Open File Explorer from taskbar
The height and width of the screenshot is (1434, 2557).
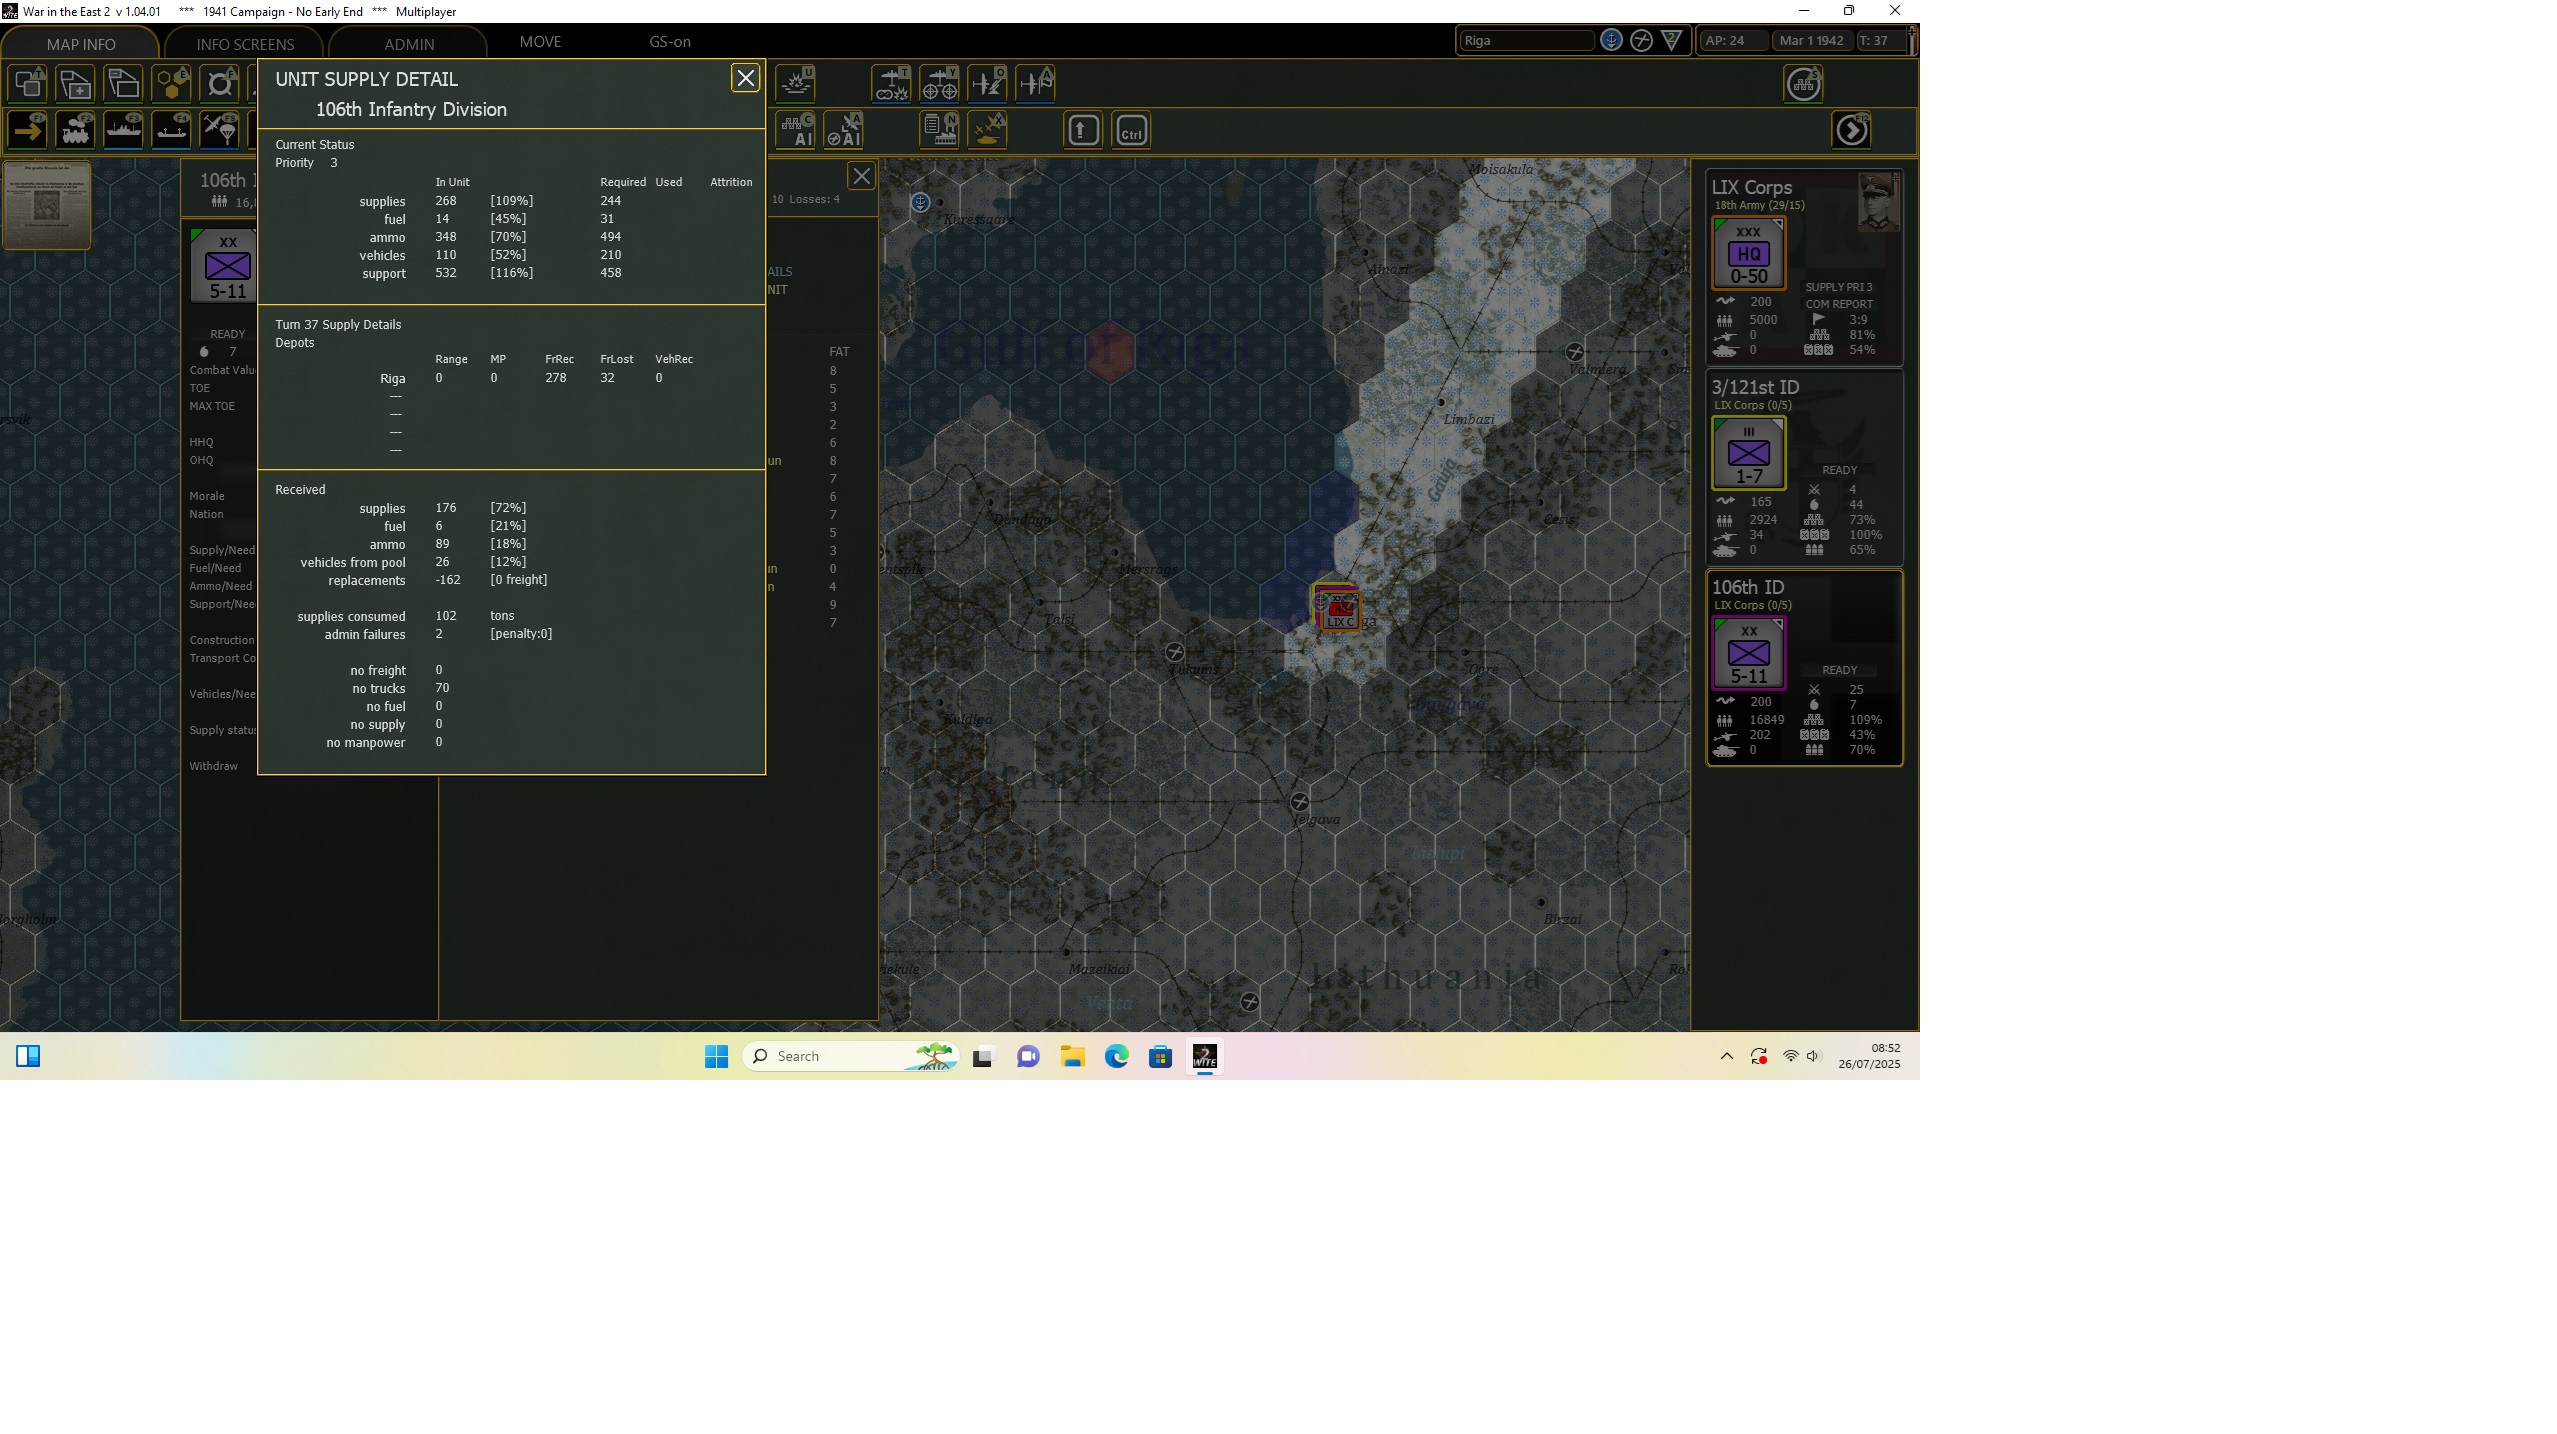(x=1072, y=1056)
